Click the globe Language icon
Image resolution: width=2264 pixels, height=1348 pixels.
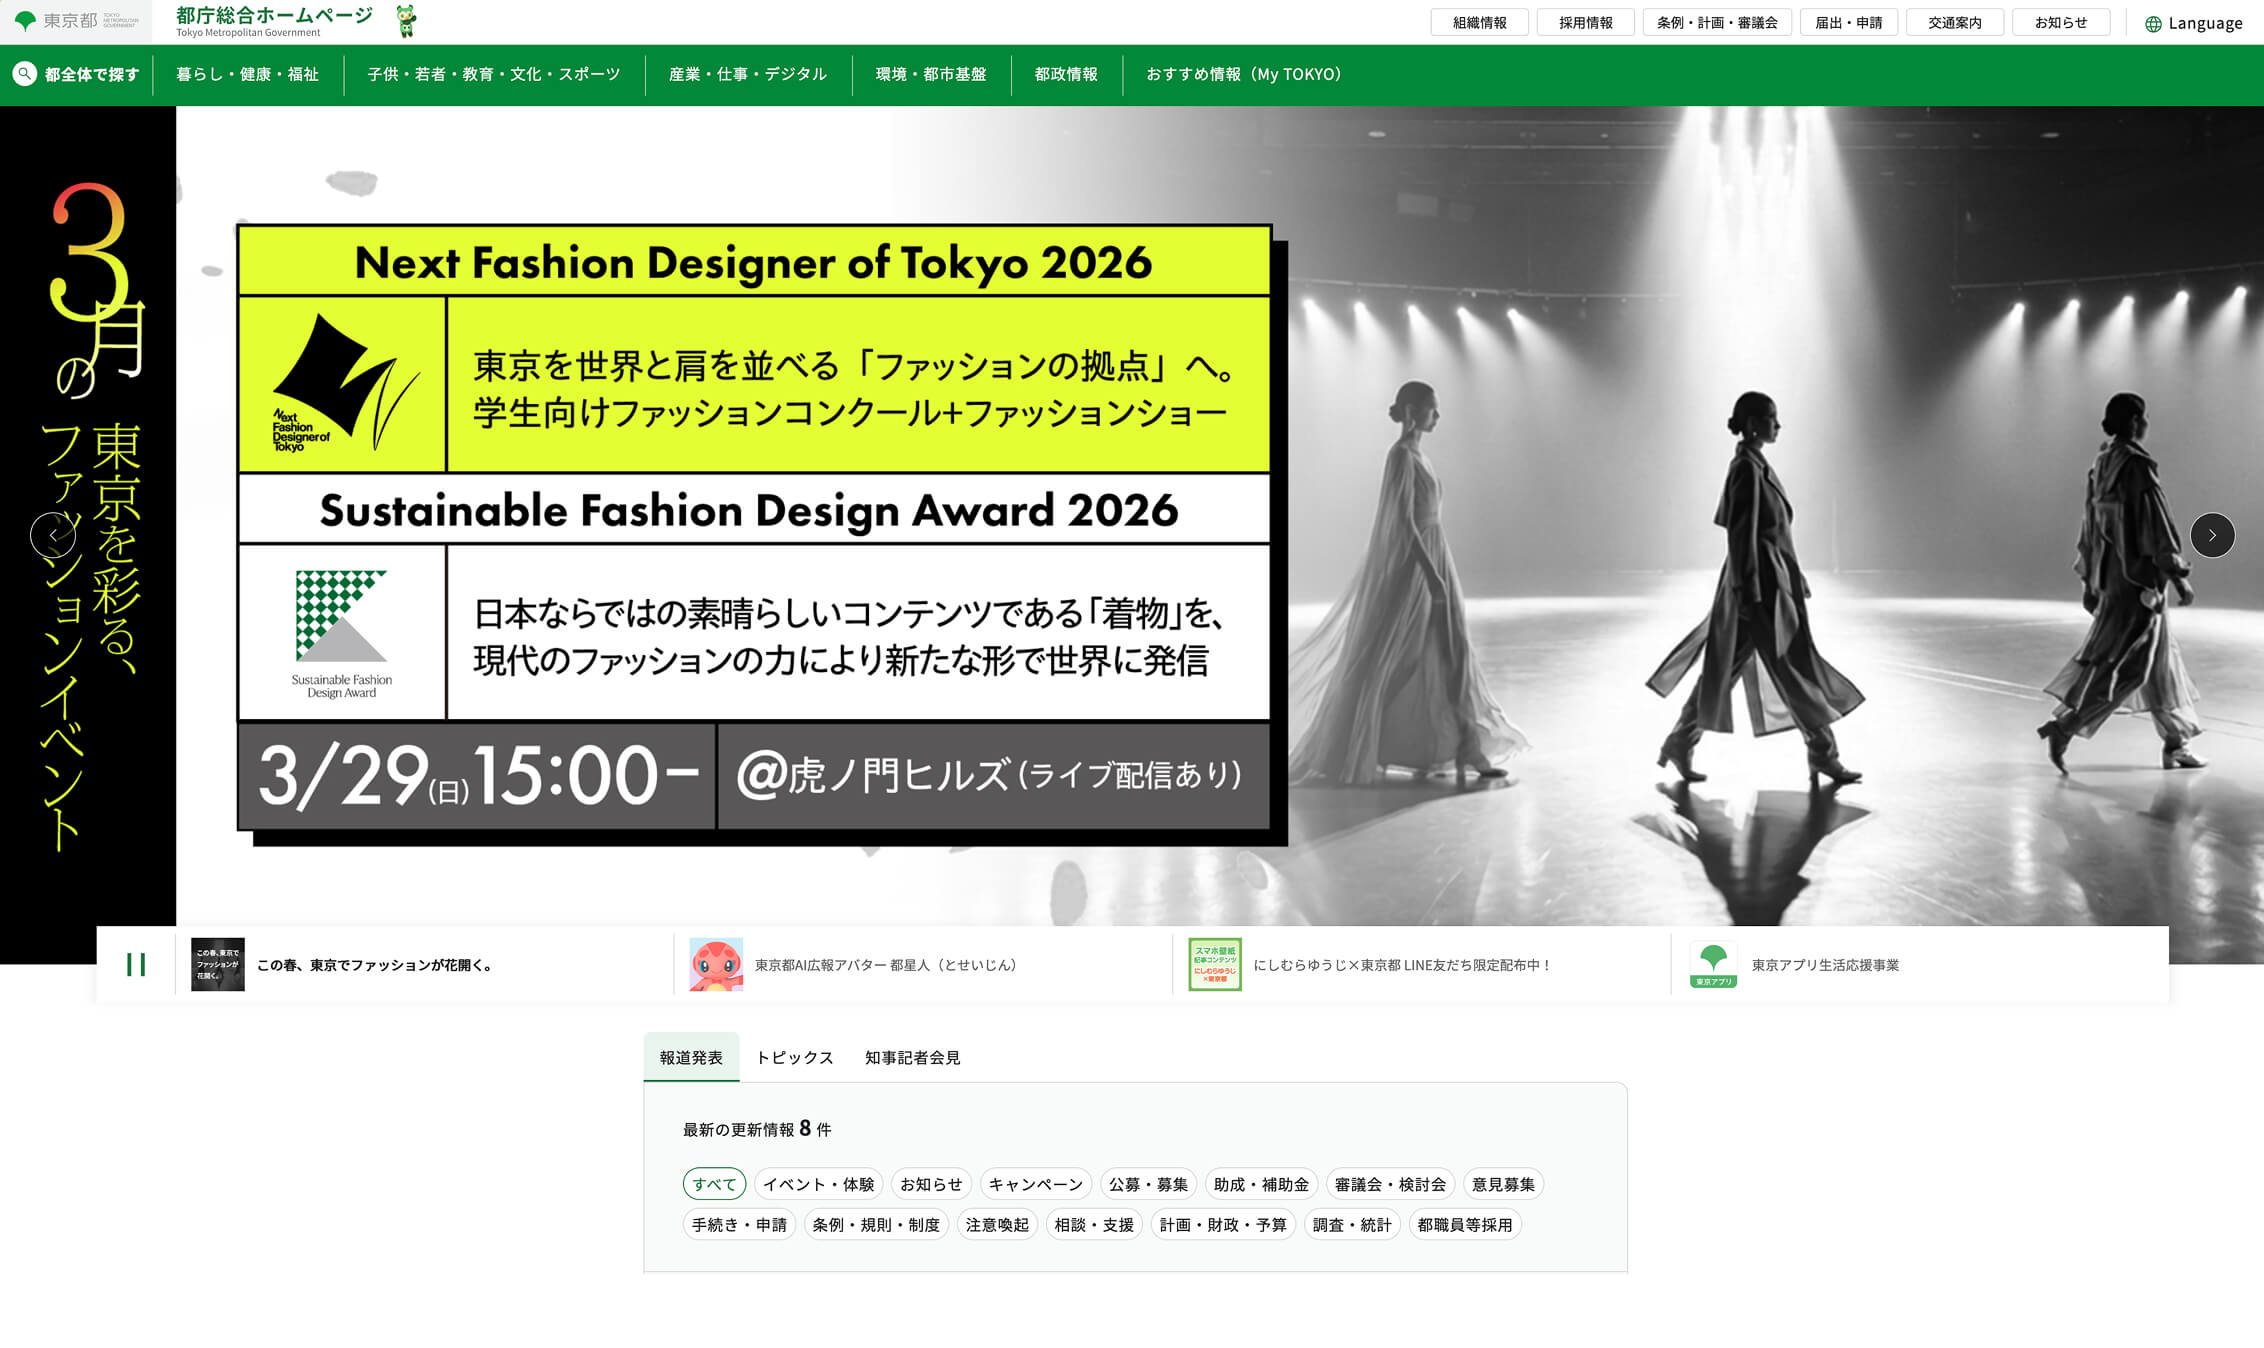coord(2153,24)
